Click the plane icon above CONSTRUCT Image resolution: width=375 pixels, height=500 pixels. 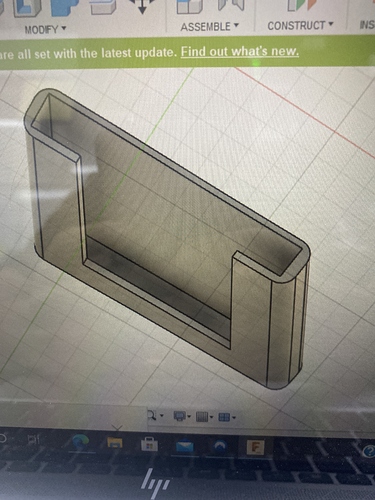click(x=301, y=5)
